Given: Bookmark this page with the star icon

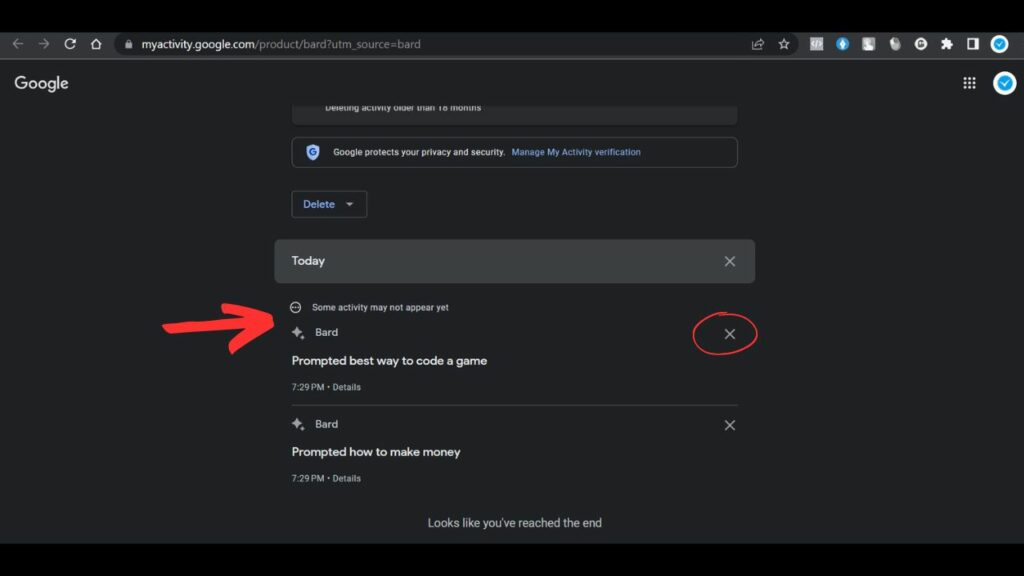Looking at the screenshot, I should 784,44.
